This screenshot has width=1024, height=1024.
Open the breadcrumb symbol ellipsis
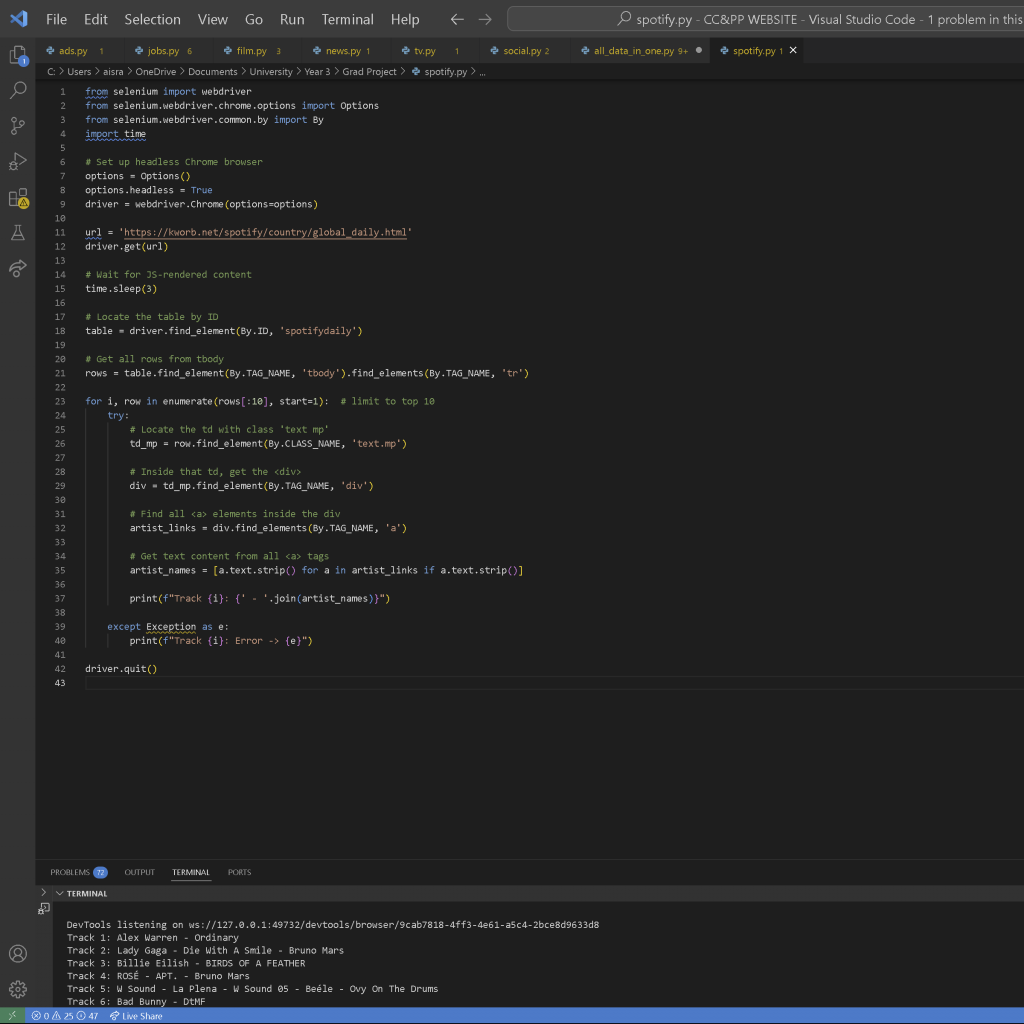[x=483, y=72]
